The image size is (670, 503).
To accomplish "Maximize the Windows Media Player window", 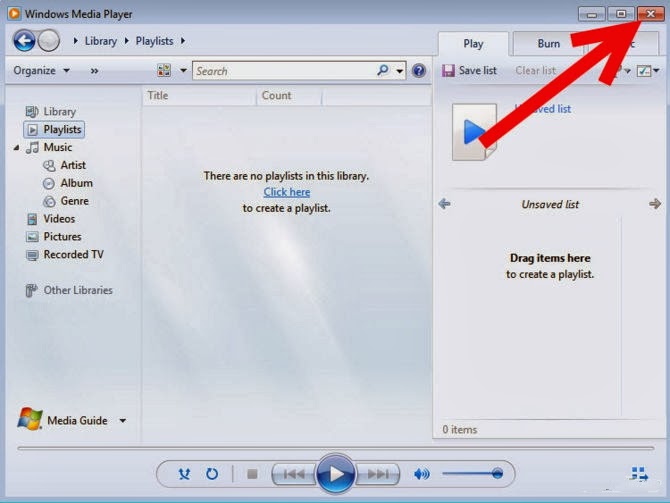I will click(621, 14).
